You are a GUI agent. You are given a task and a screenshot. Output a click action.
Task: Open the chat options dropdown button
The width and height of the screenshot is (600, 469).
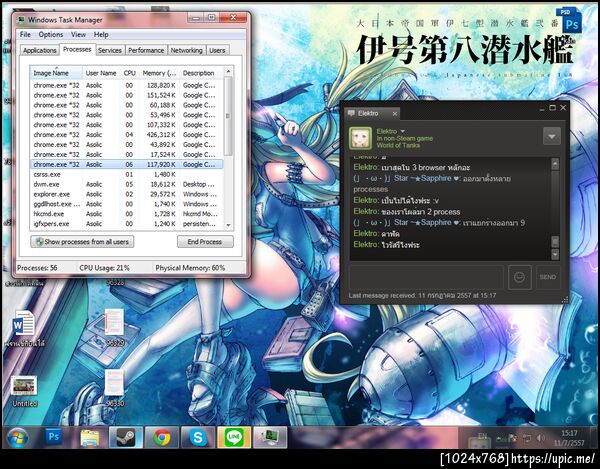click(x=552, y=136)
